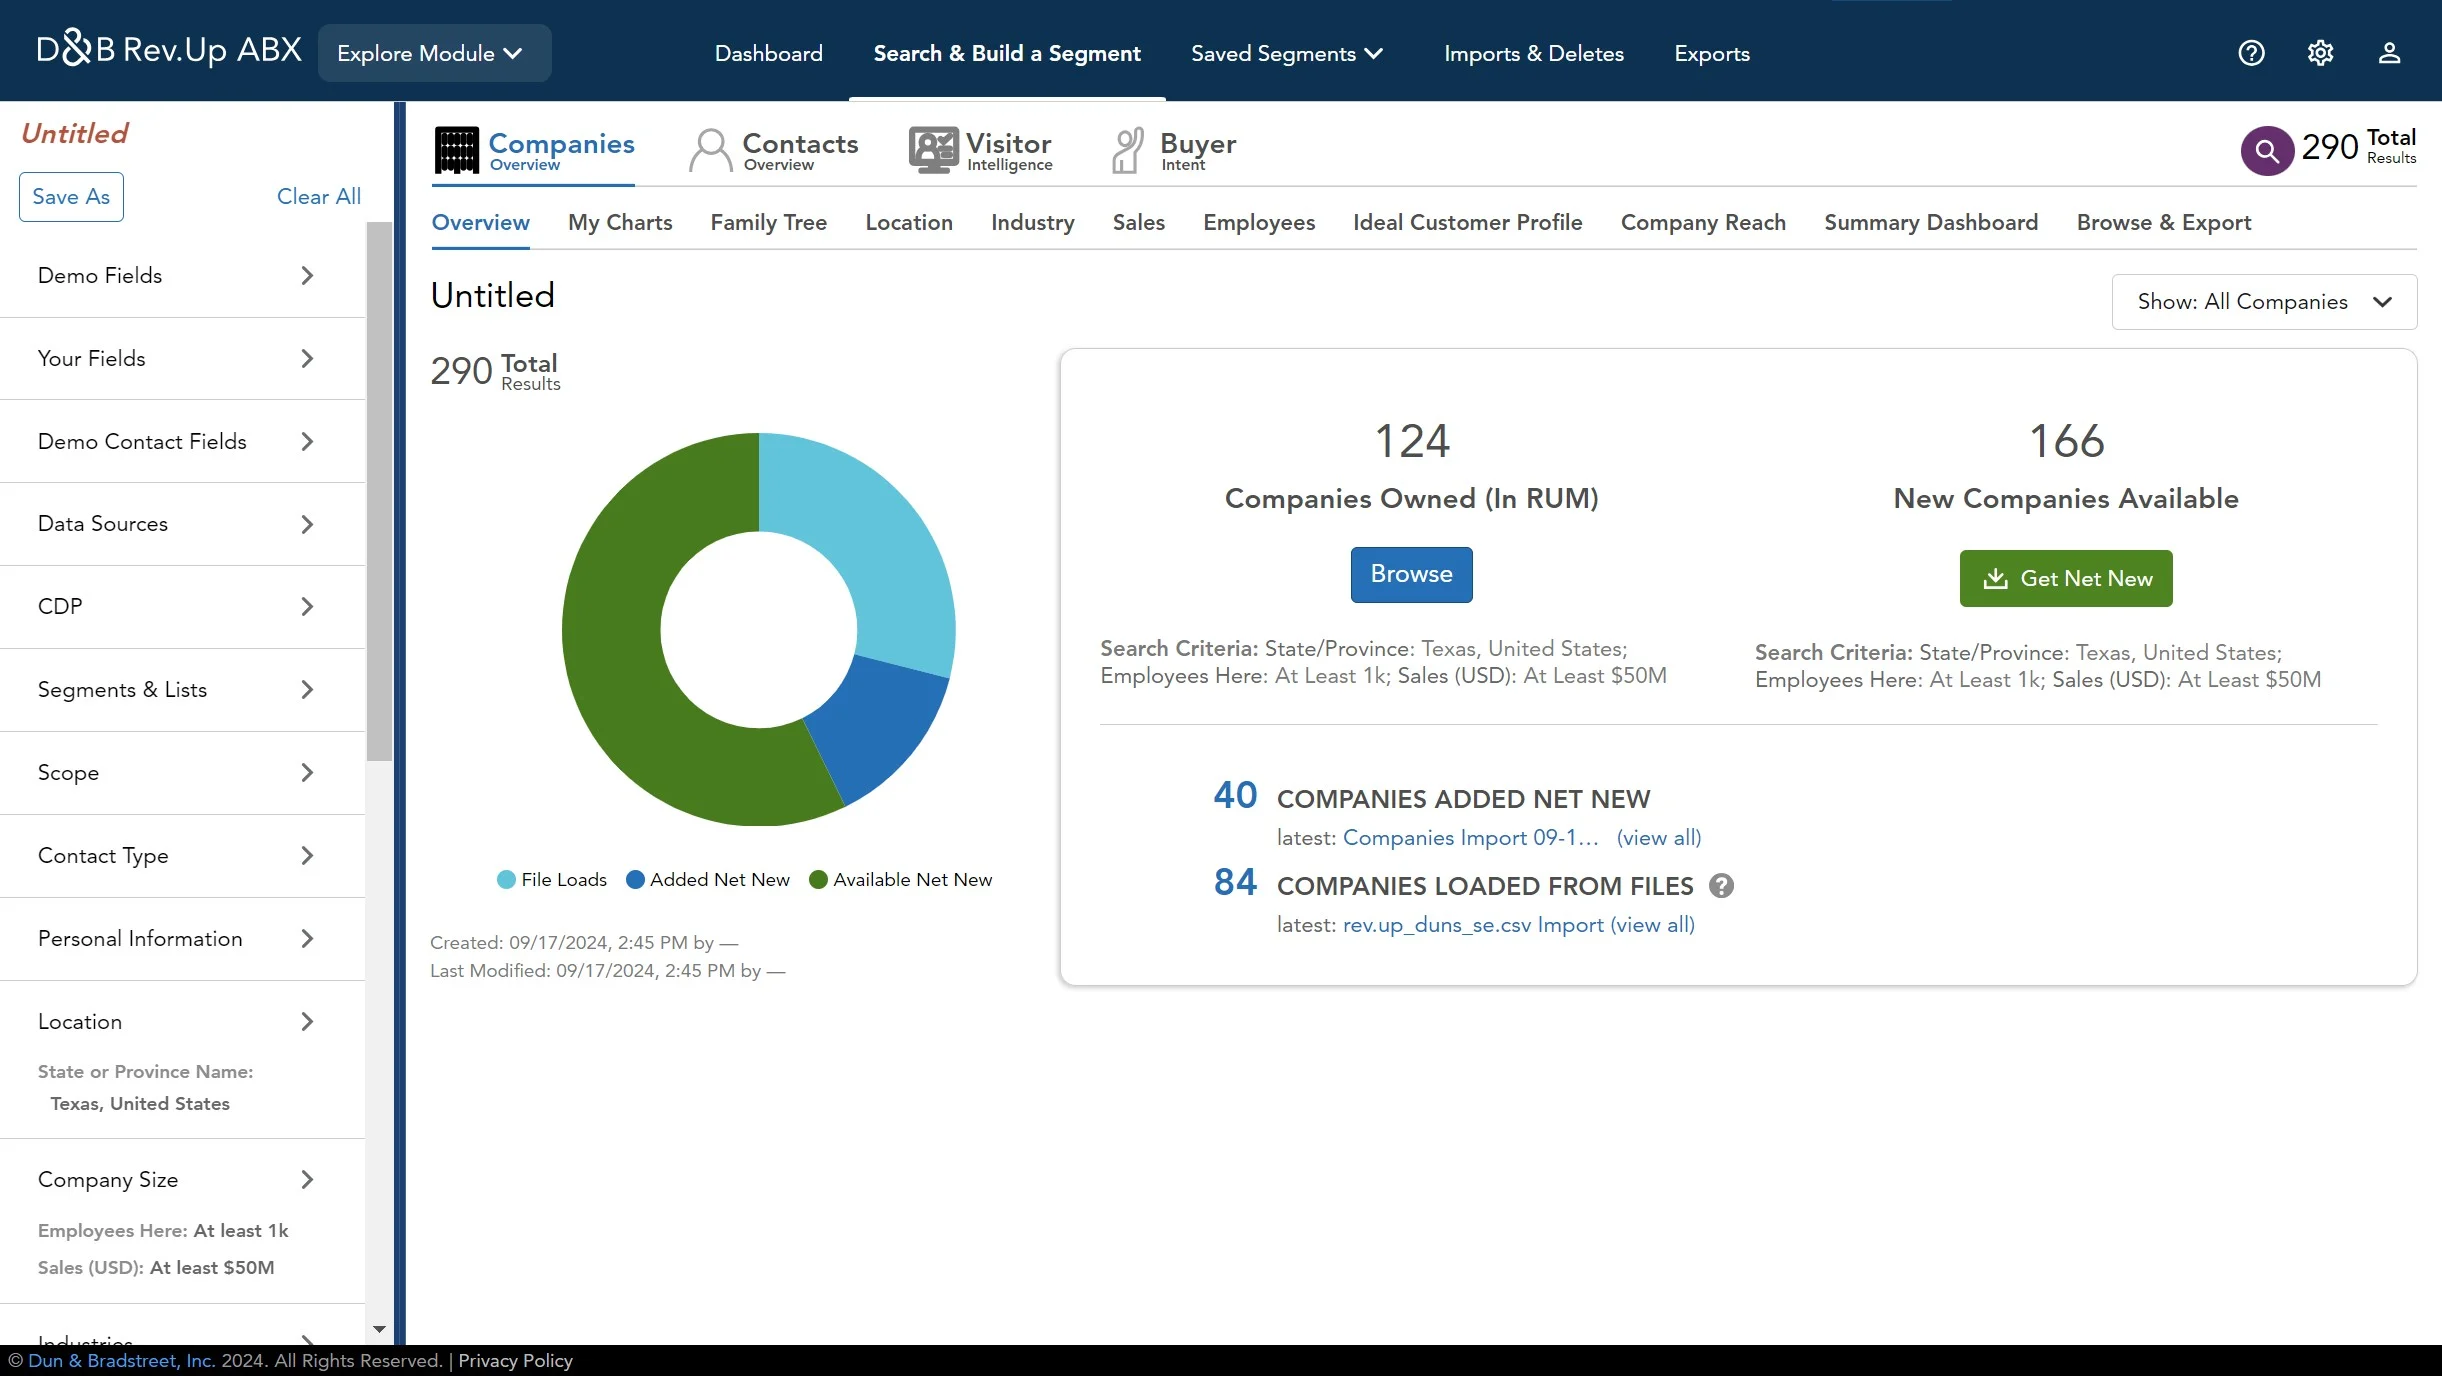
Task: Open Browse & Export tab
Action: 2163,222
